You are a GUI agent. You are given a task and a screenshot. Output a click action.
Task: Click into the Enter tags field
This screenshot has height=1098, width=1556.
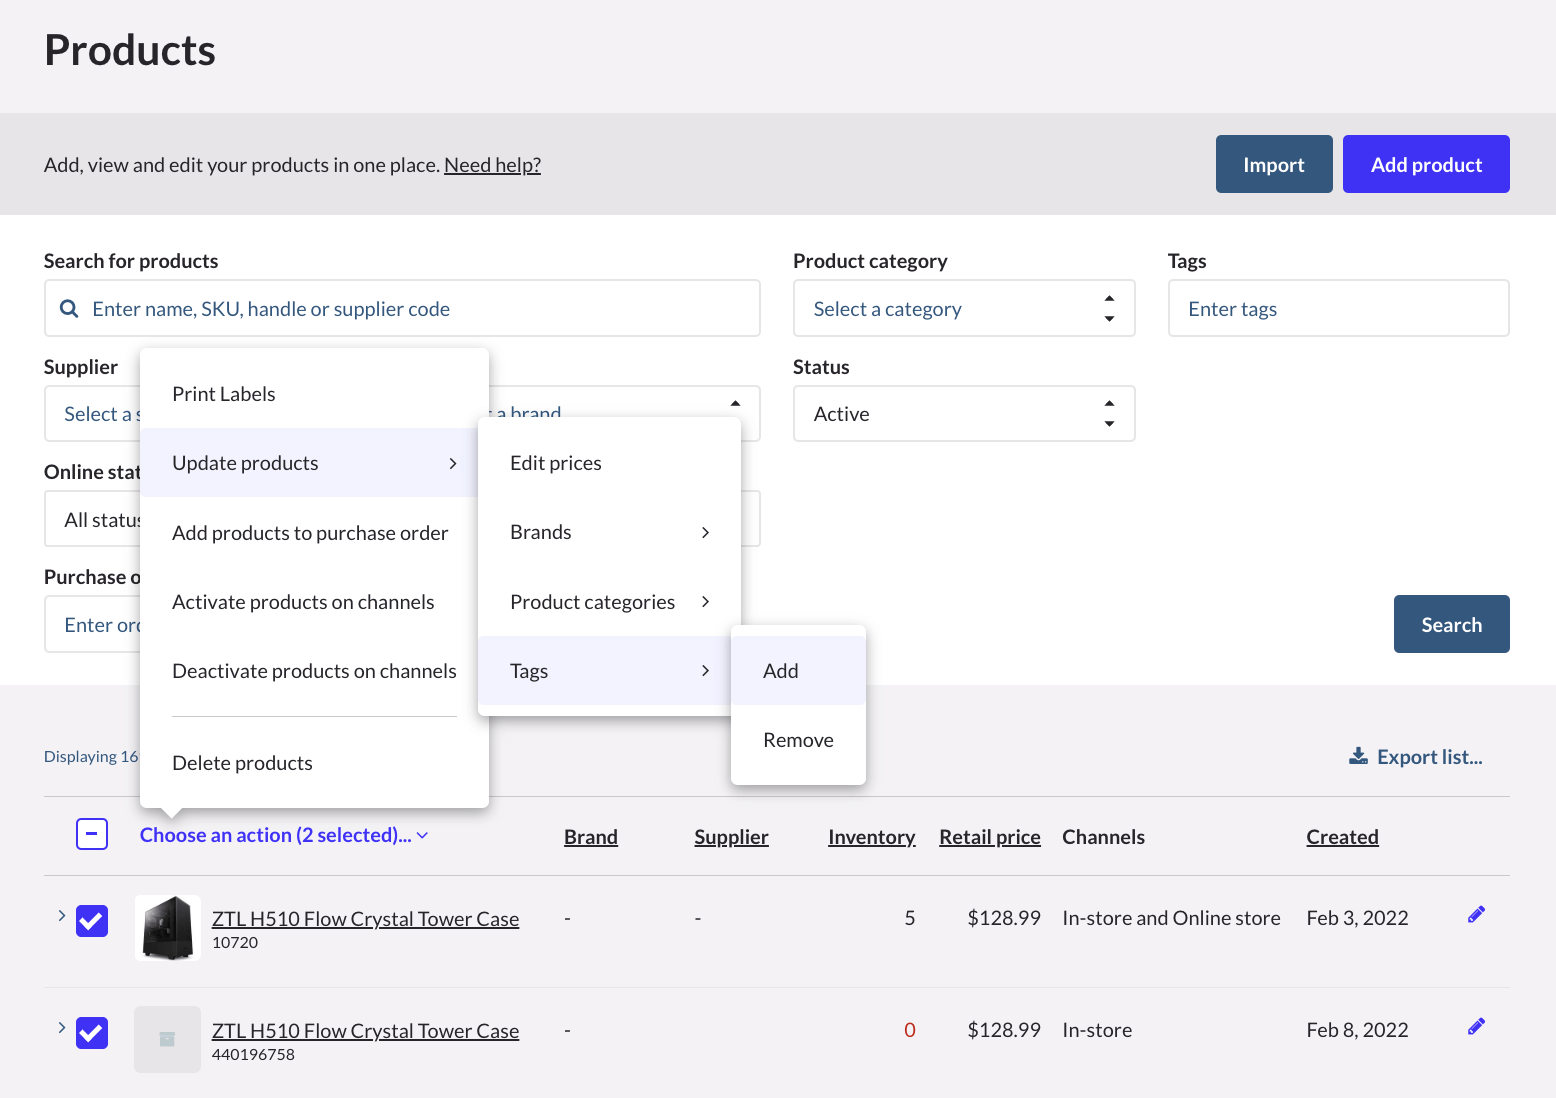1337,309
